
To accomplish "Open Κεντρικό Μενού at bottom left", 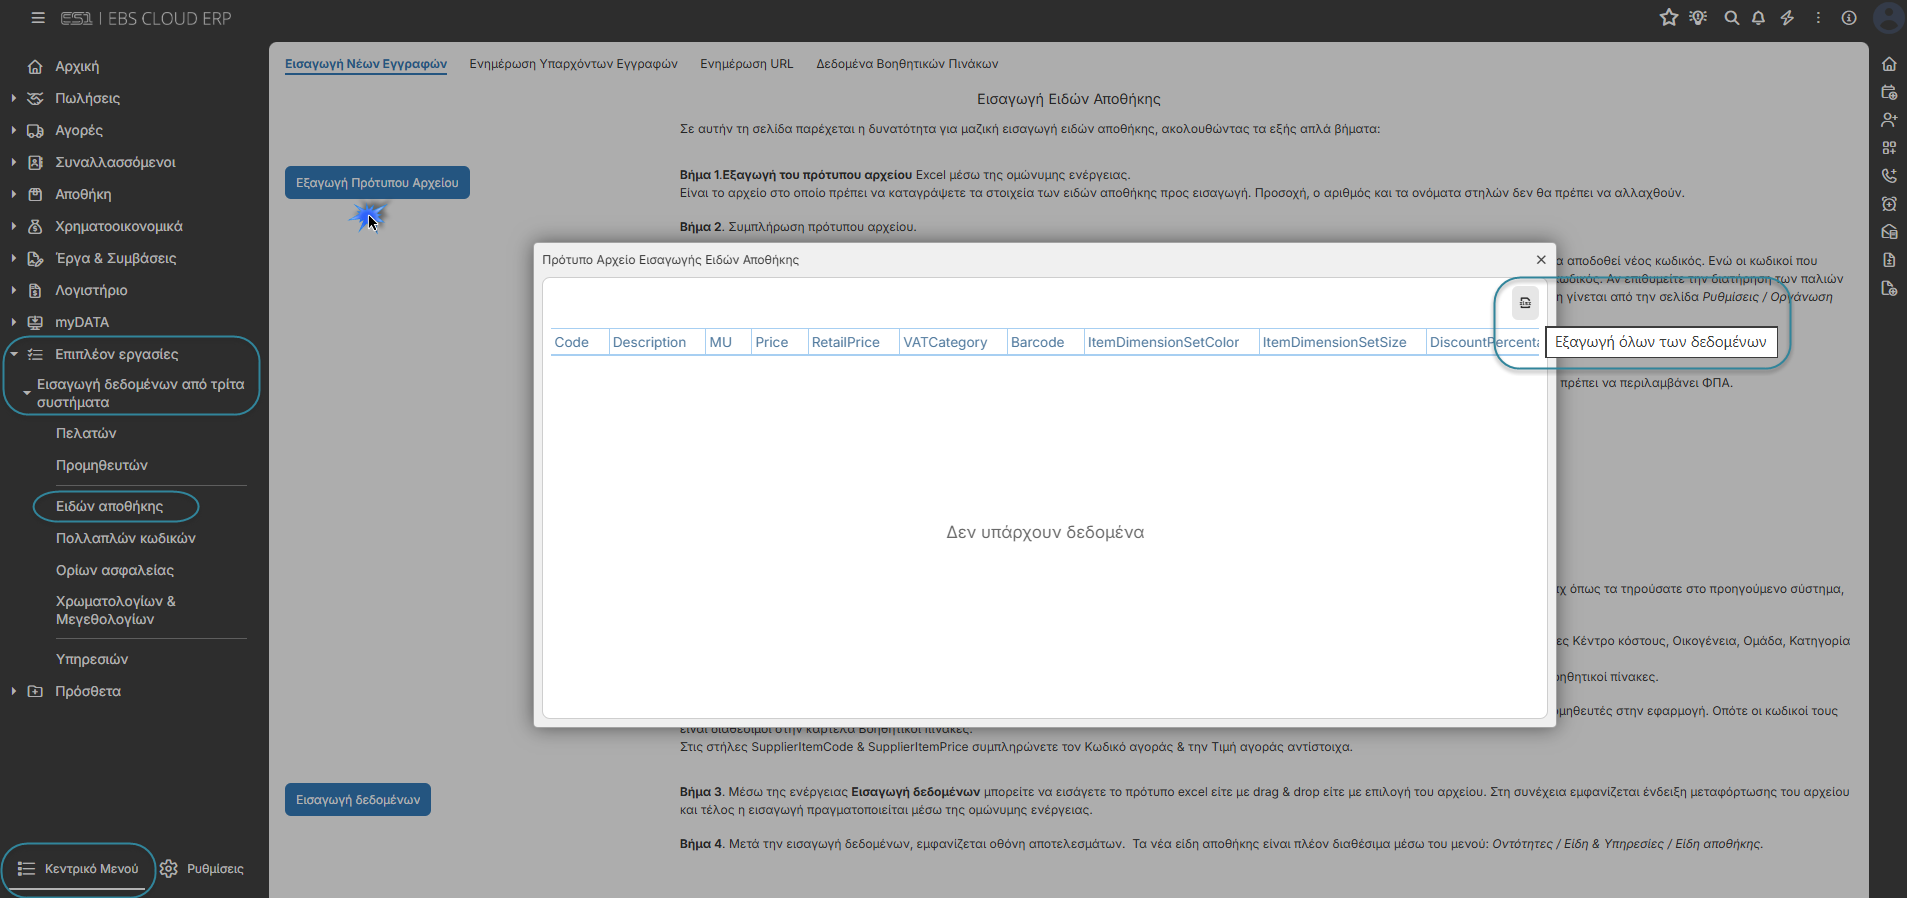I will (79, 868).
